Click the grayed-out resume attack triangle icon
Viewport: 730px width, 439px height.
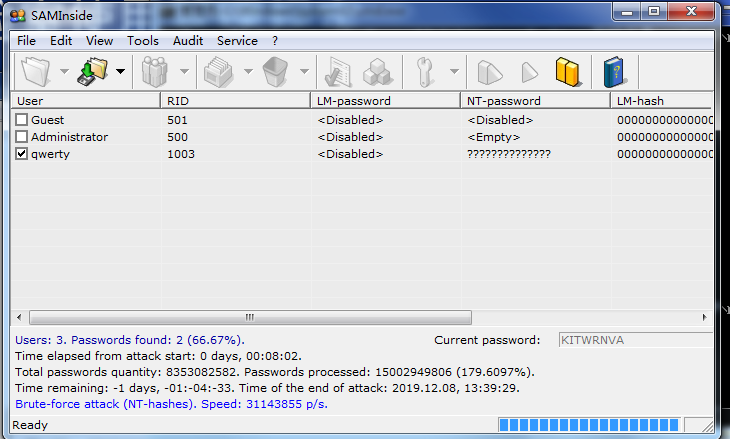pyautogui.click(x=530, y=72)
